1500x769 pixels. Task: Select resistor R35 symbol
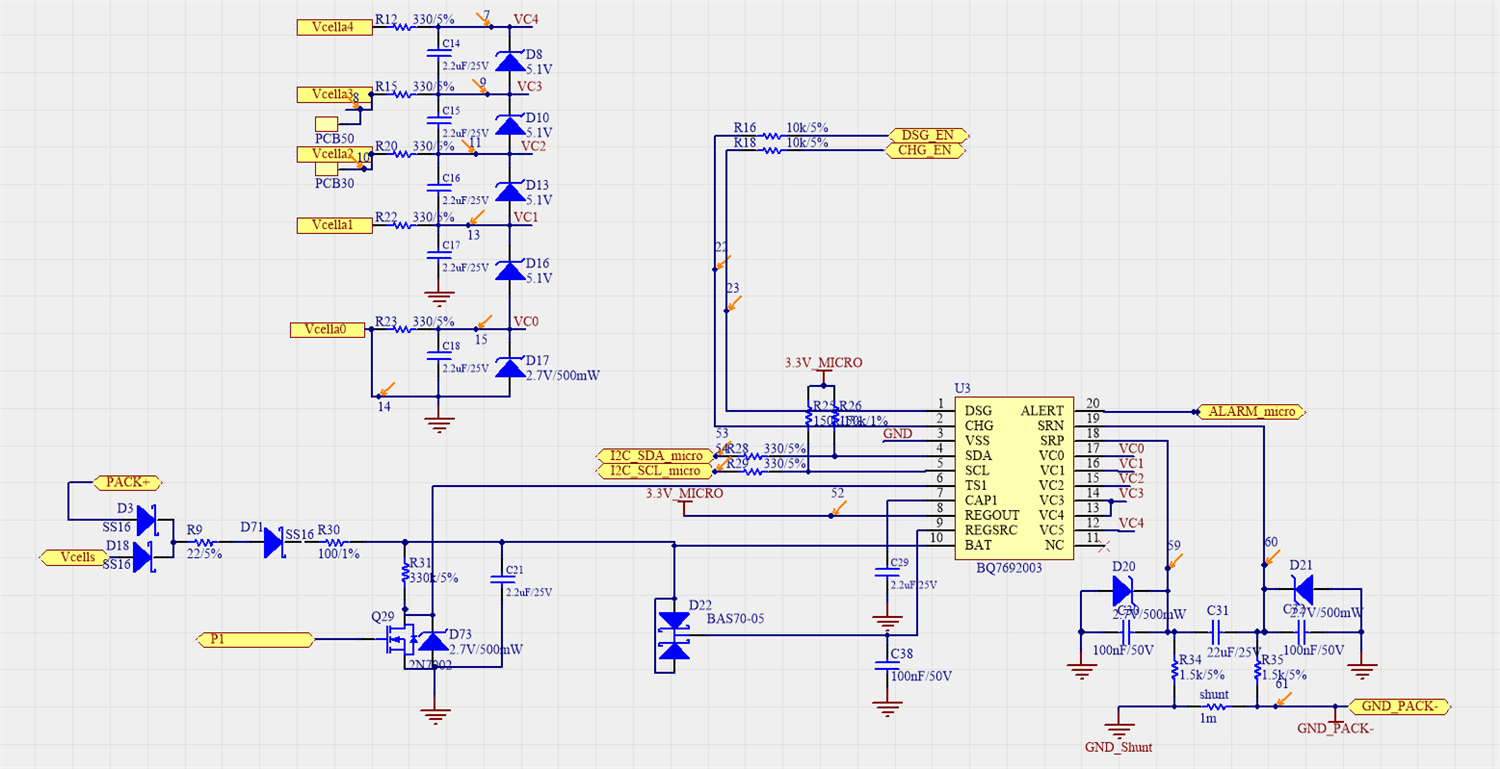tap(1257, 671)
